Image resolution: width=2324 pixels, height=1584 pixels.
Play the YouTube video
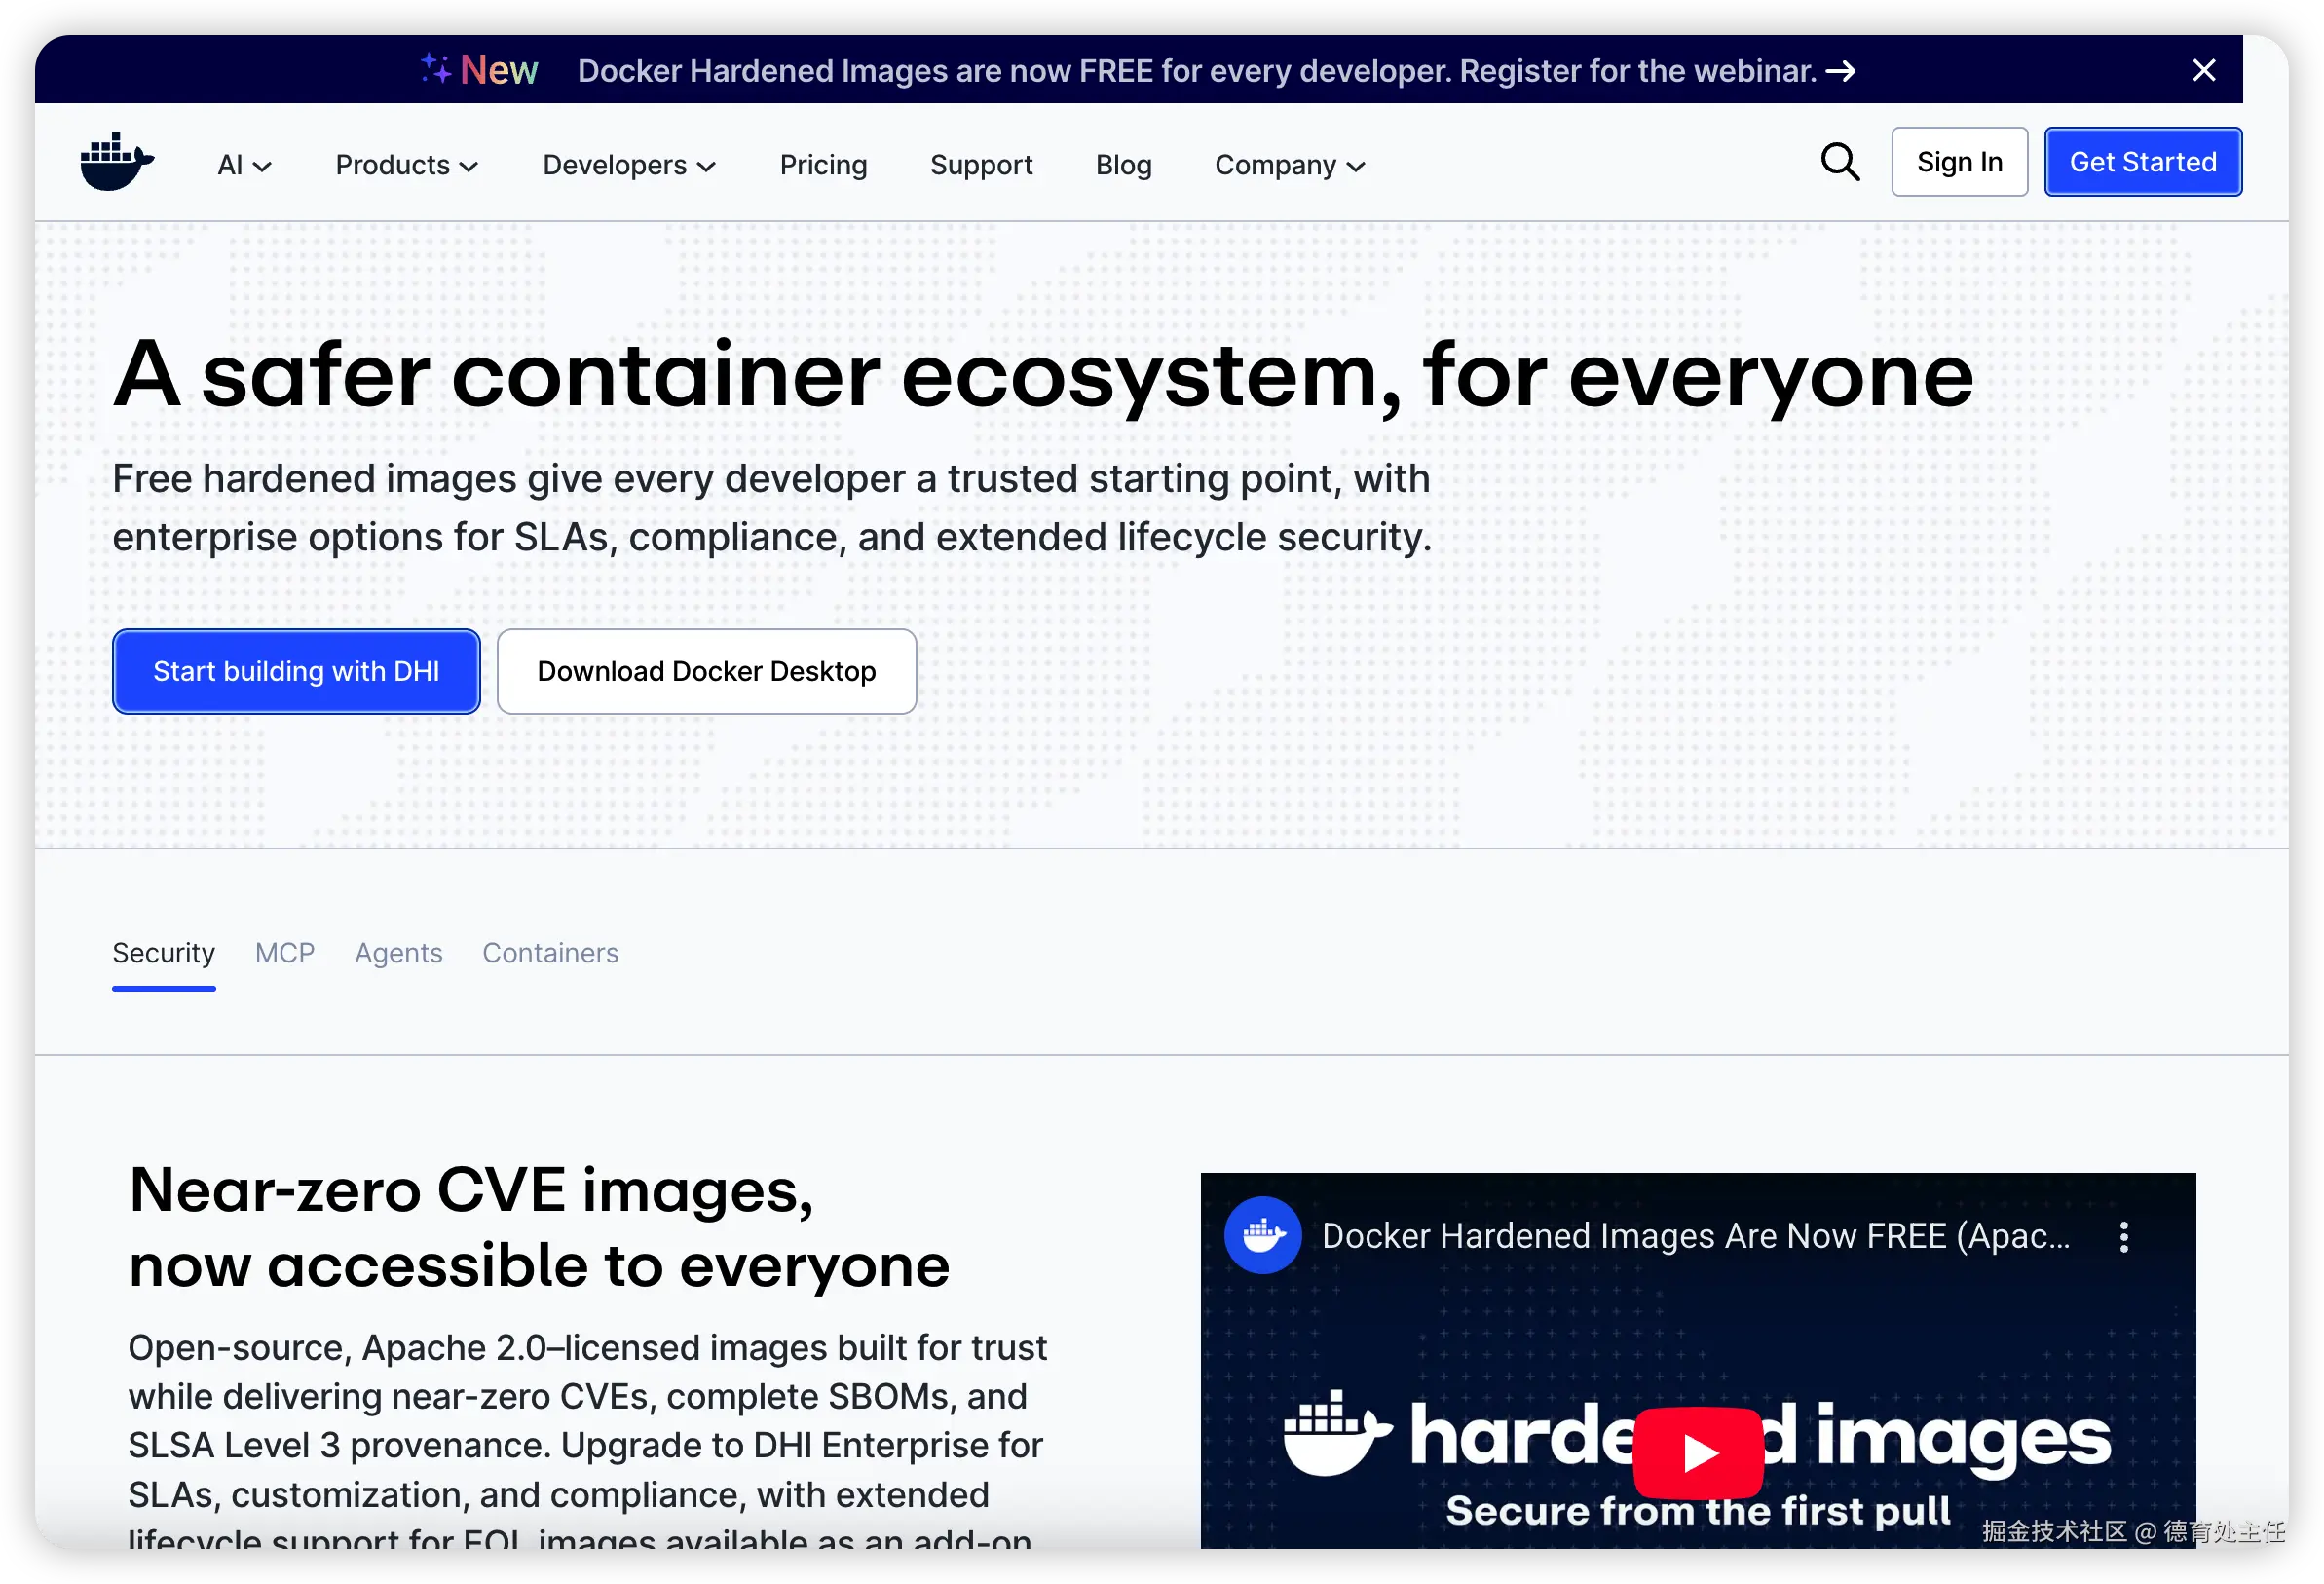click(1696, 1452)
